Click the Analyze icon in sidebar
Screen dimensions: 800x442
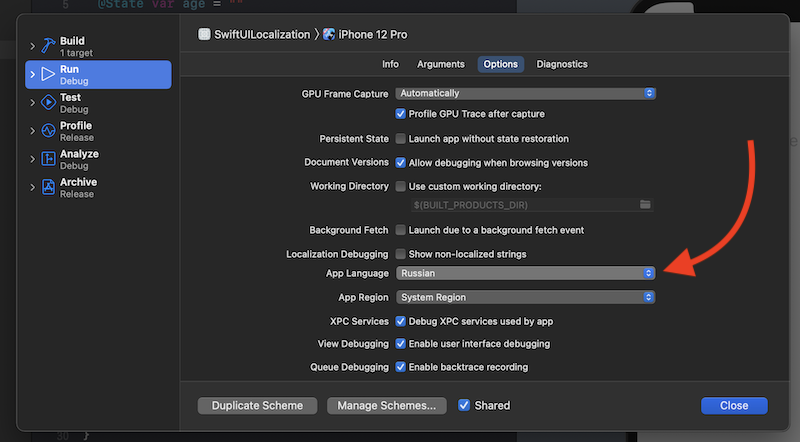click(x=48, y=159)
